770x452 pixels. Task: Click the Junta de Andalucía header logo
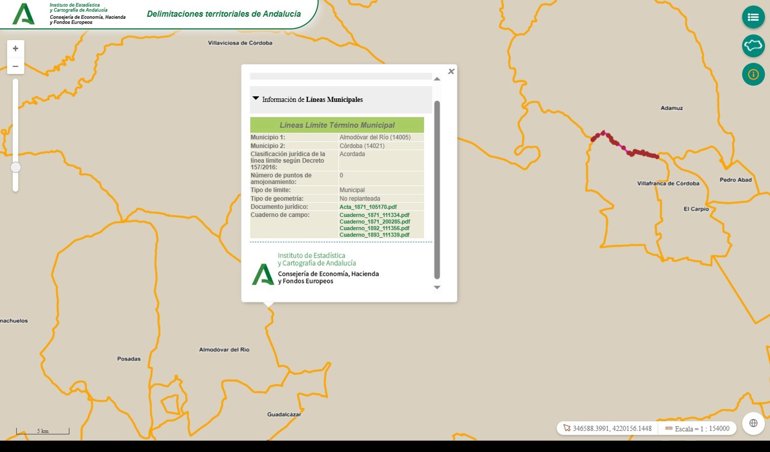(22, 14)
